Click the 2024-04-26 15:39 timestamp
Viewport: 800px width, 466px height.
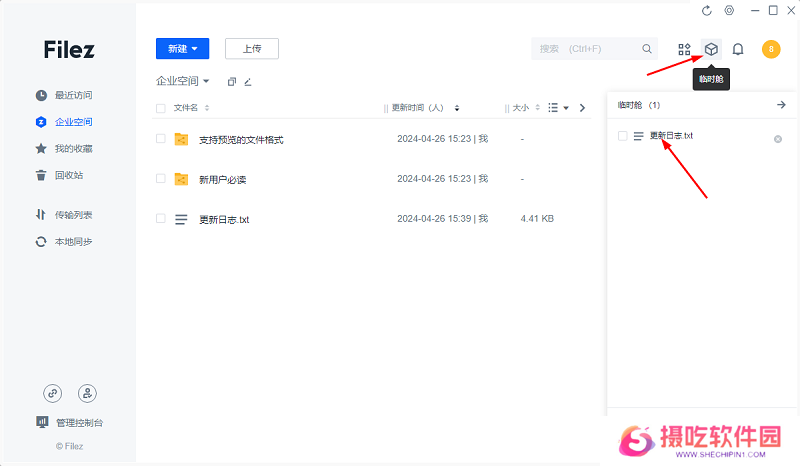435,218
